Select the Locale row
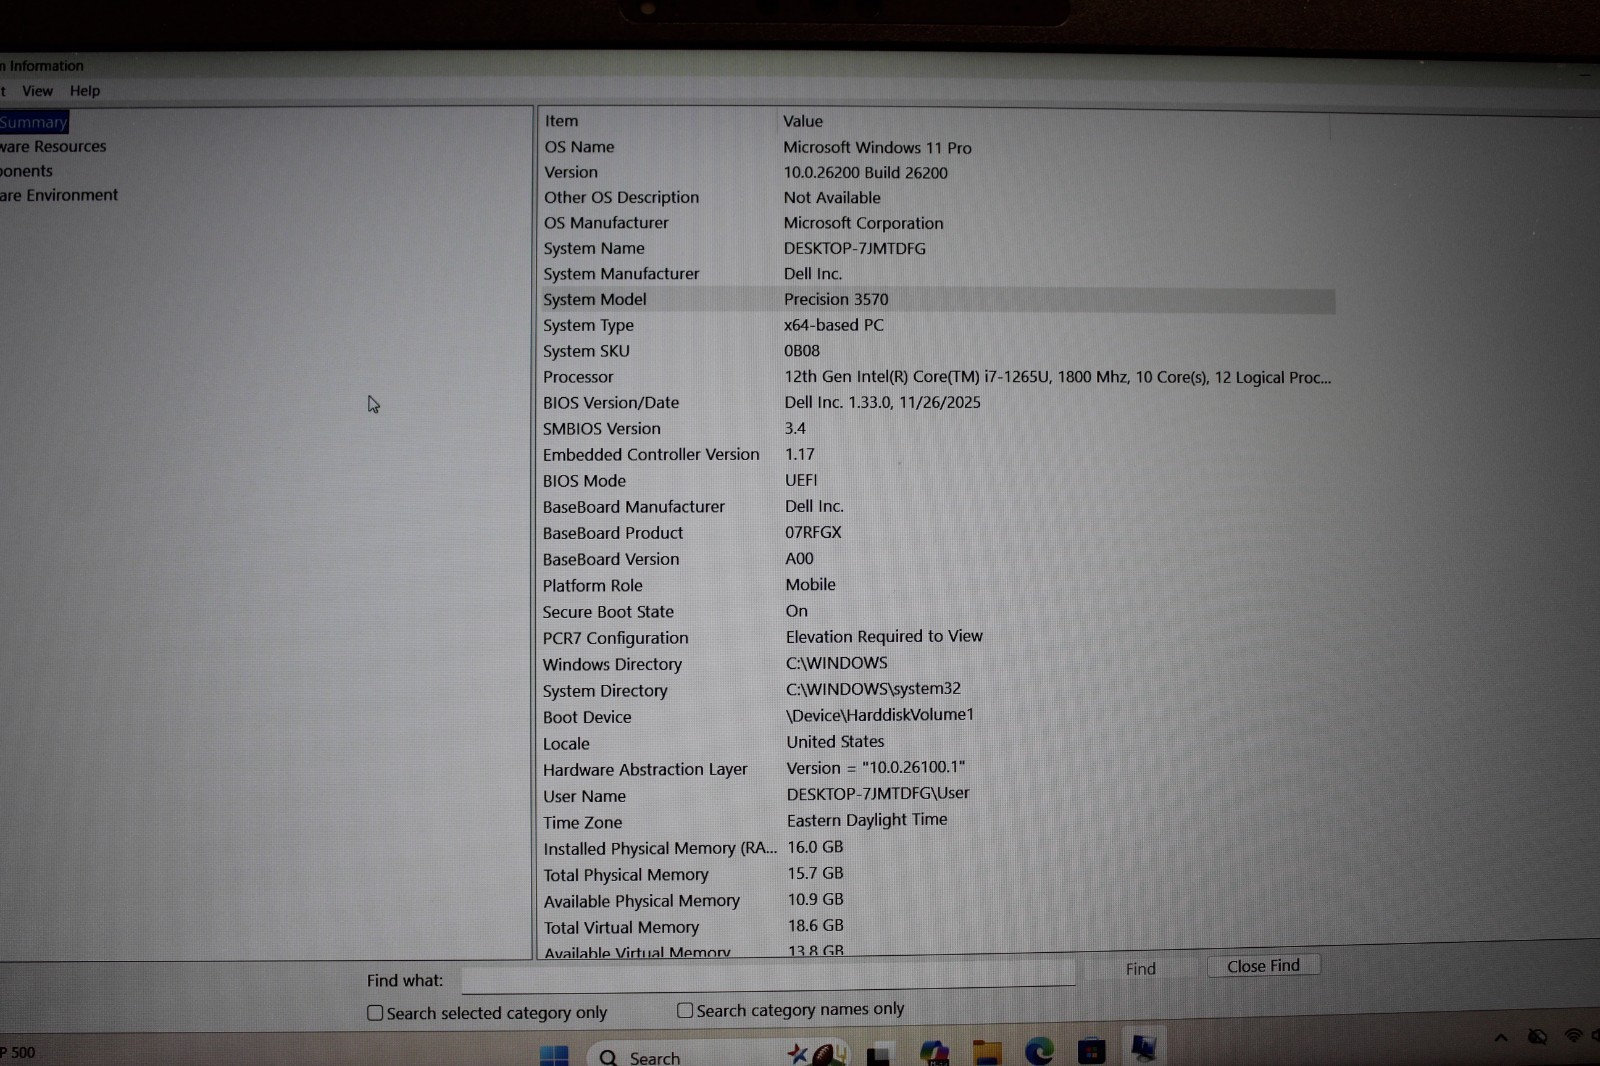1600x1066 pixels. point(937,743)
